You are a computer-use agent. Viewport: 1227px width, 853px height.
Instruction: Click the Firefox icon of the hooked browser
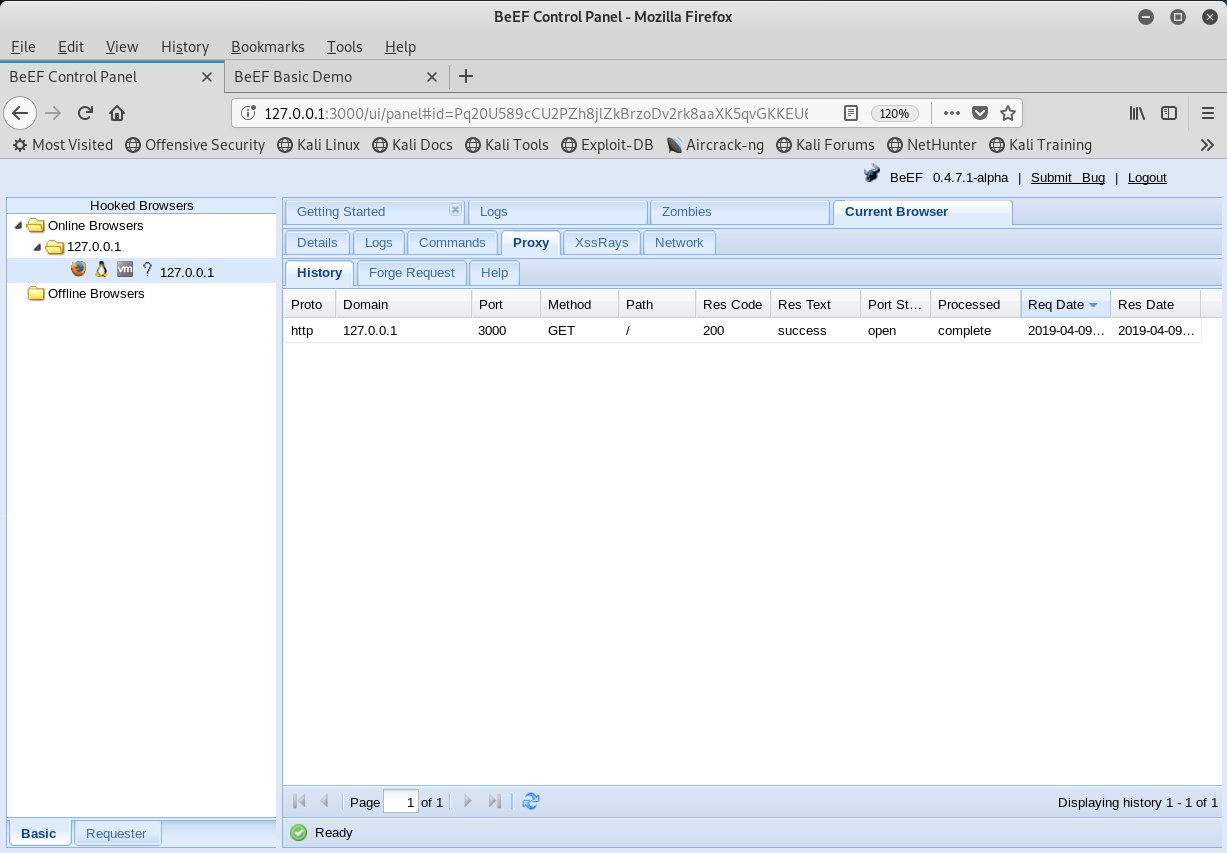pos(79,269)
